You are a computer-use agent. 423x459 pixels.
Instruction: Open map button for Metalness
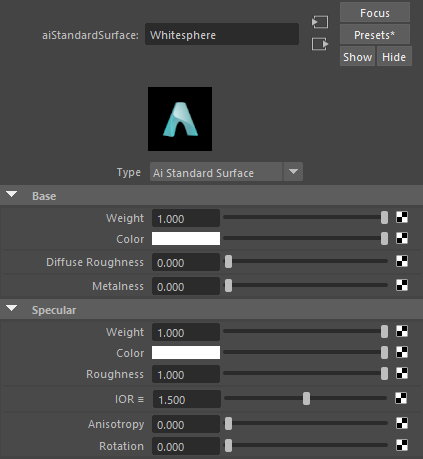coord(402,285)
